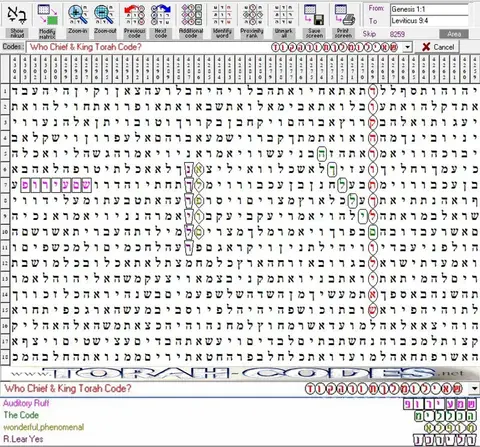This screenshot has width=480, height=447.
Task: Click the Print screen icon
Action: pos(344,15)
